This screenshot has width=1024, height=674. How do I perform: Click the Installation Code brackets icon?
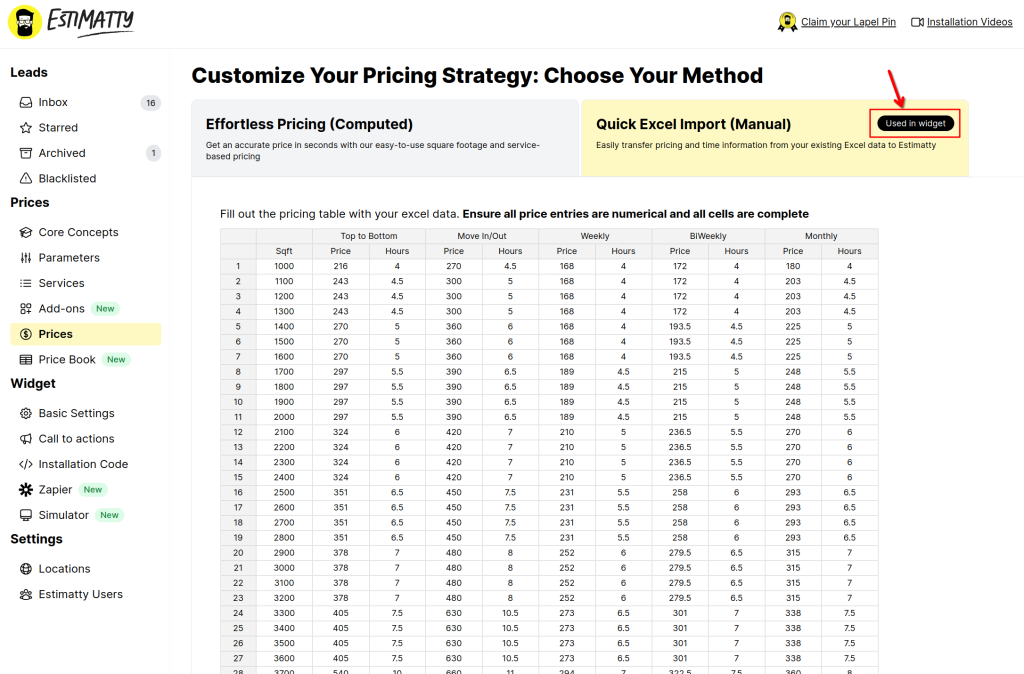(25, 464)
